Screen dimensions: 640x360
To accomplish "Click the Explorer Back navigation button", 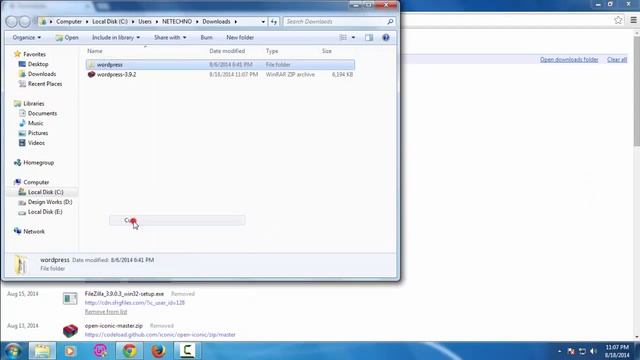I will 12,22.
